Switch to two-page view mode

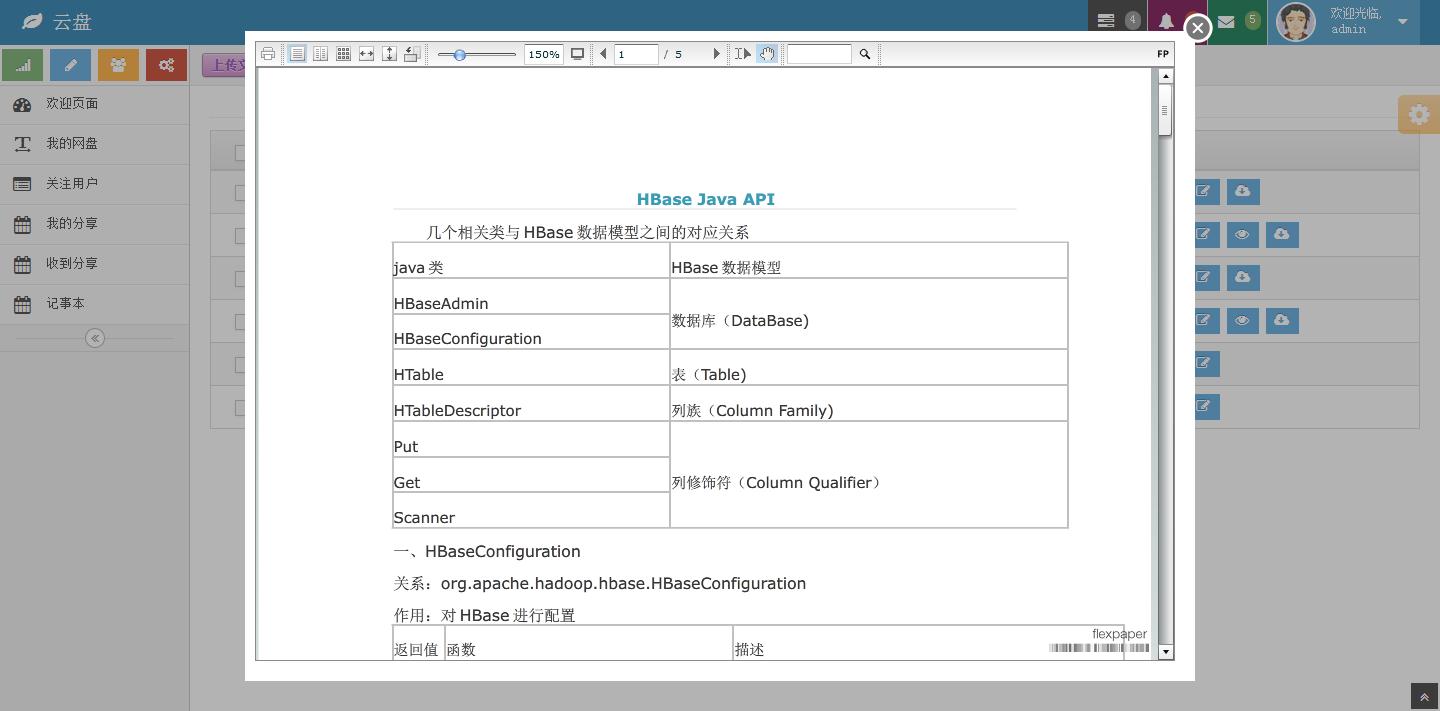[320, 54]
